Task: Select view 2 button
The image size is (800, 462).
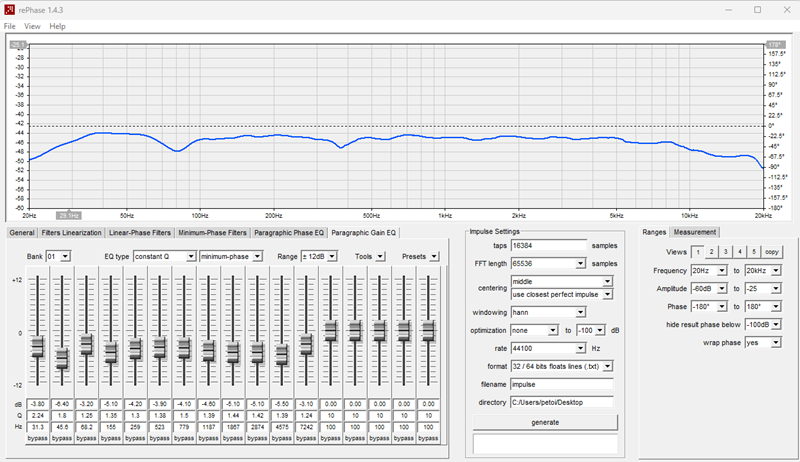Action: point(711,252)
